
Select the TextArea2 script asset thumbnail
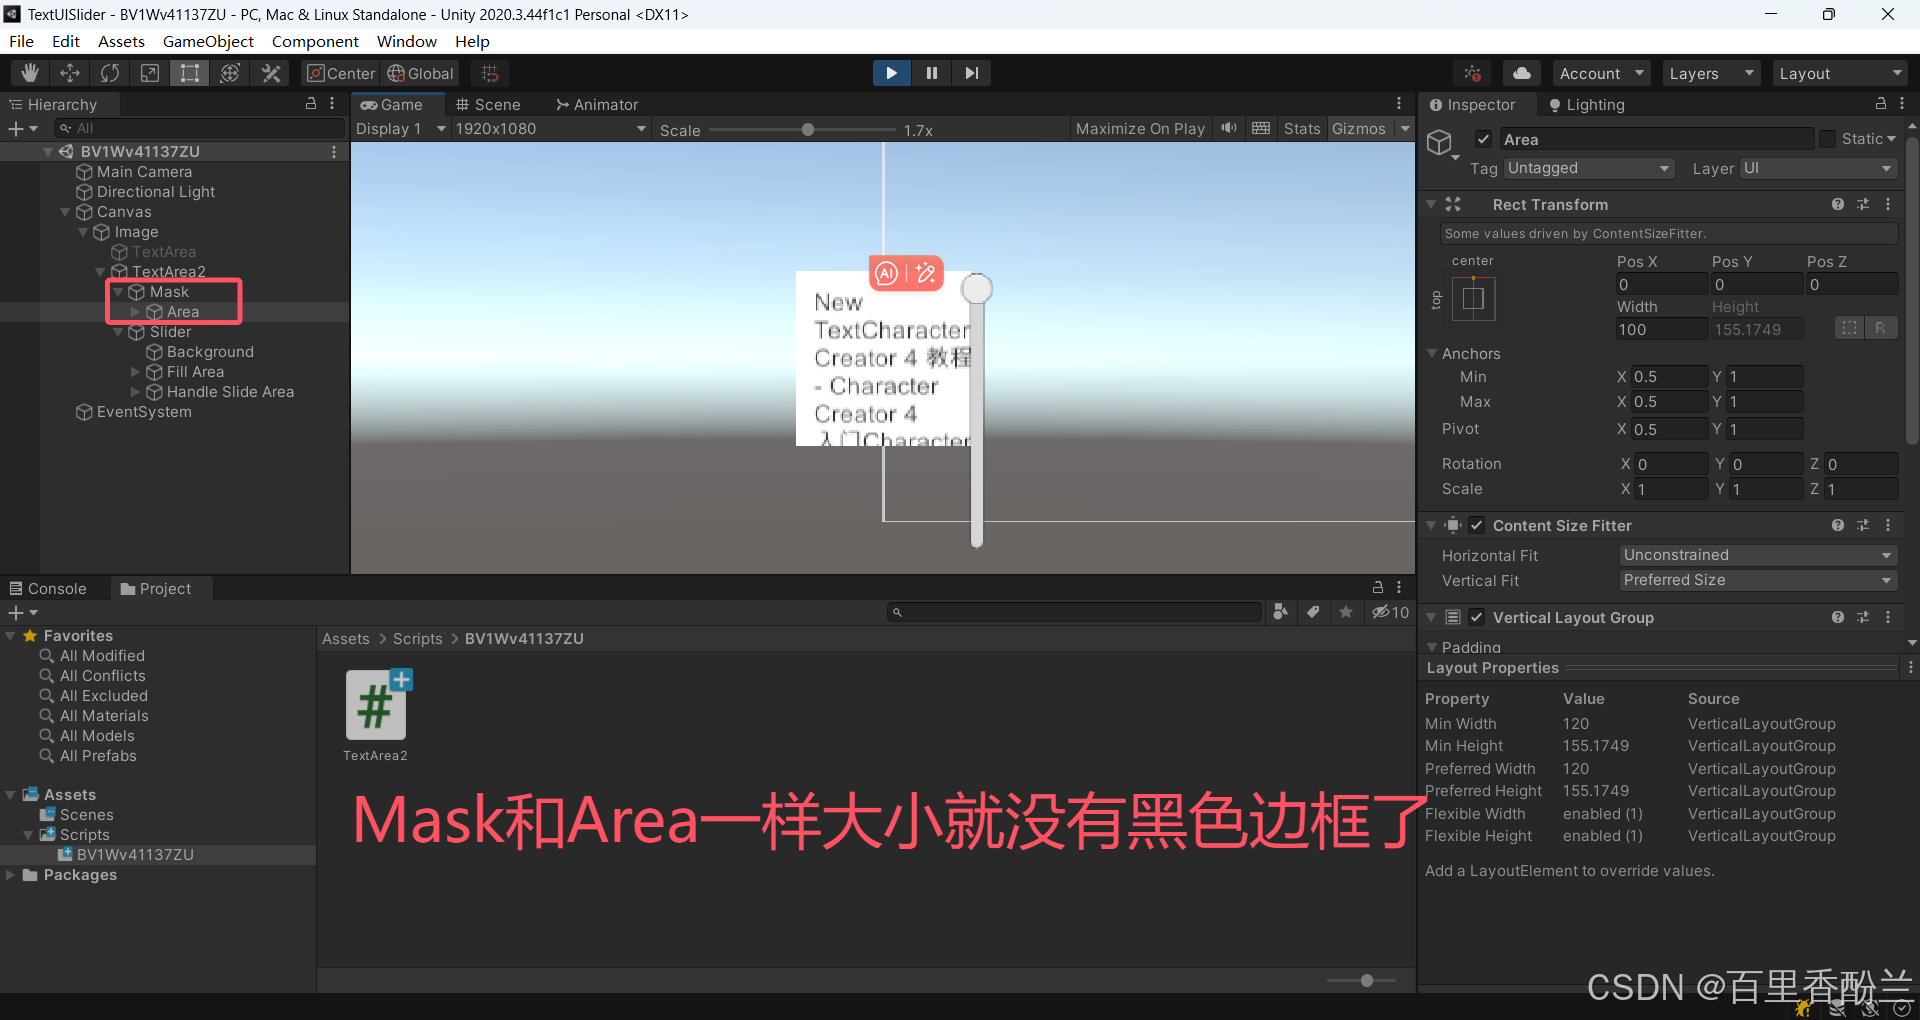[375, 705]
